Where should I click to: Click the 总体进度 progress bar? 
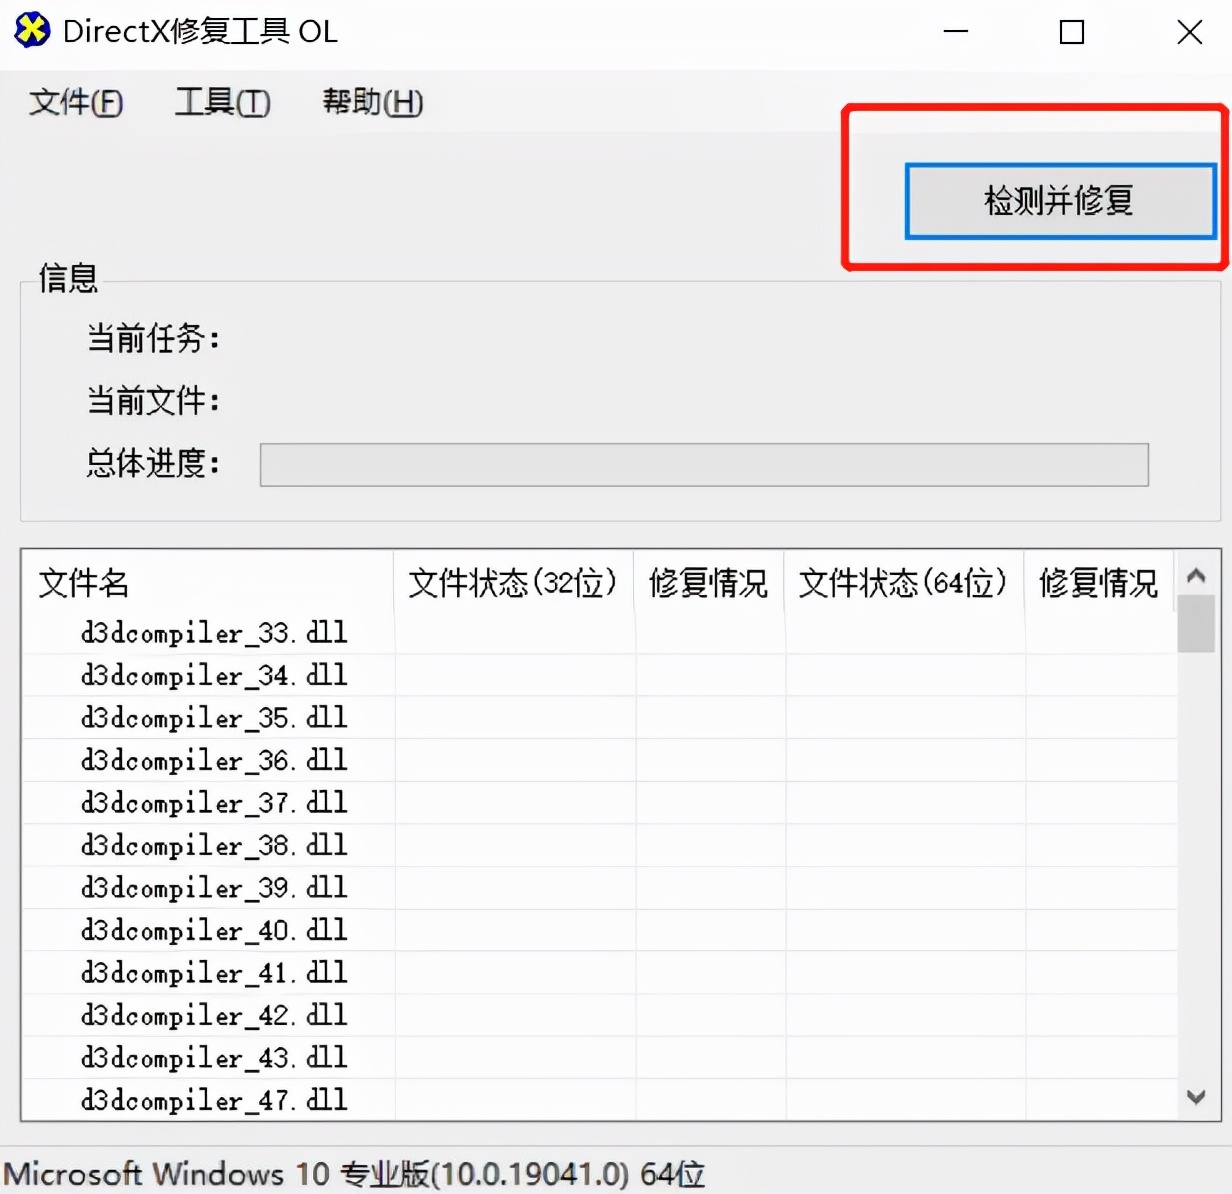coord(703,463)
